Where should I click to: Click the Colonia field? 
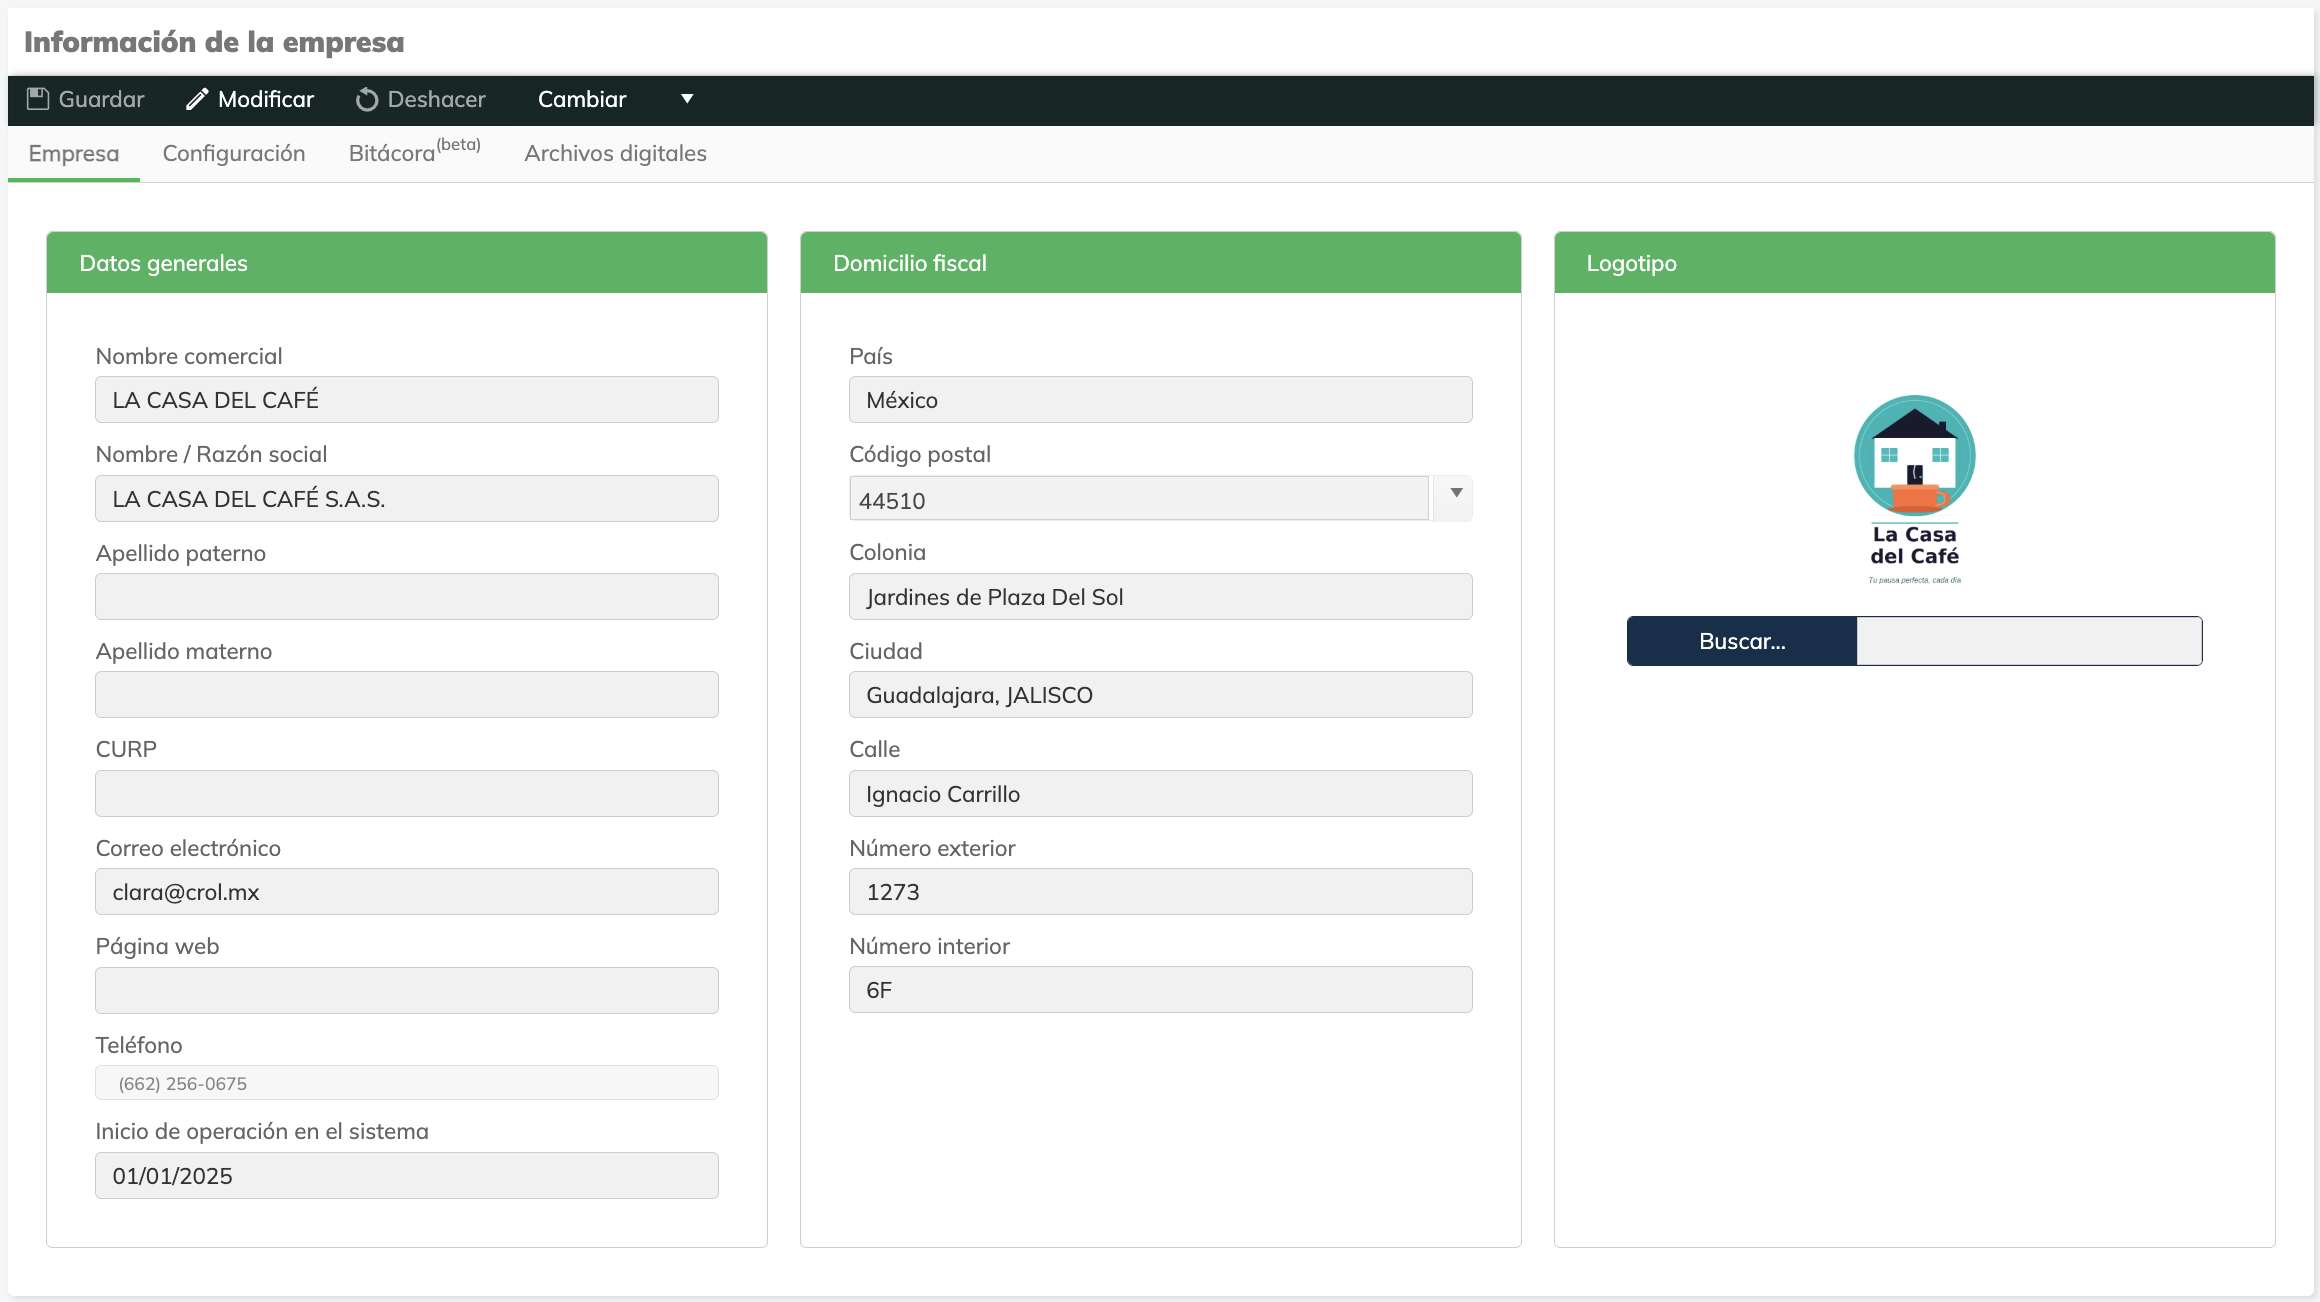pyautogui.click(x=1160, y=597)
